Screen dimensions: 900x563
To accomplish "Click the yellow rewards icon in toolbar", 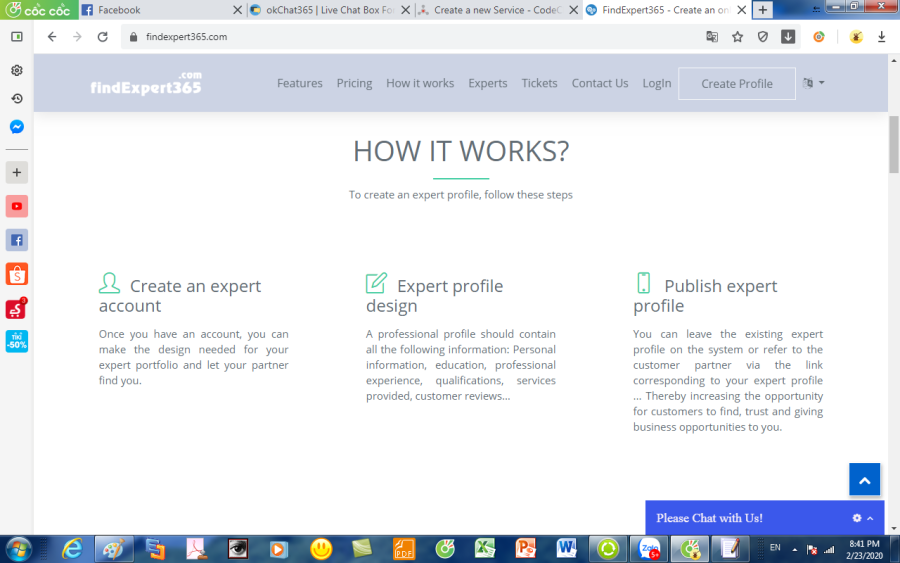I will tap(856, 37).
